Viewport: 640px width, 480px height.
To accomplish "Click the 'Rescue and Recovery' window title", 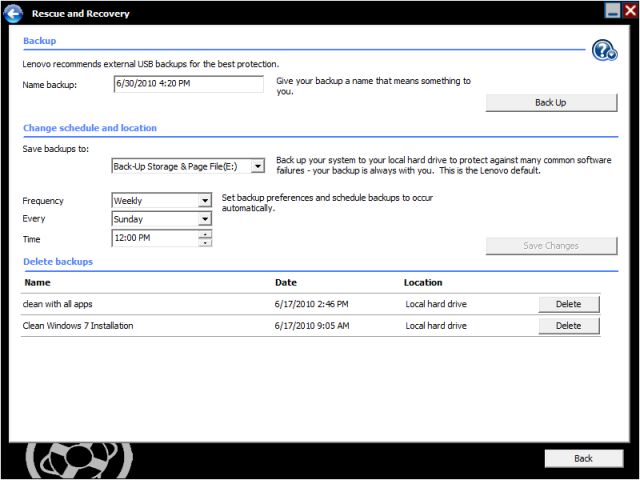I will point(81,14).
